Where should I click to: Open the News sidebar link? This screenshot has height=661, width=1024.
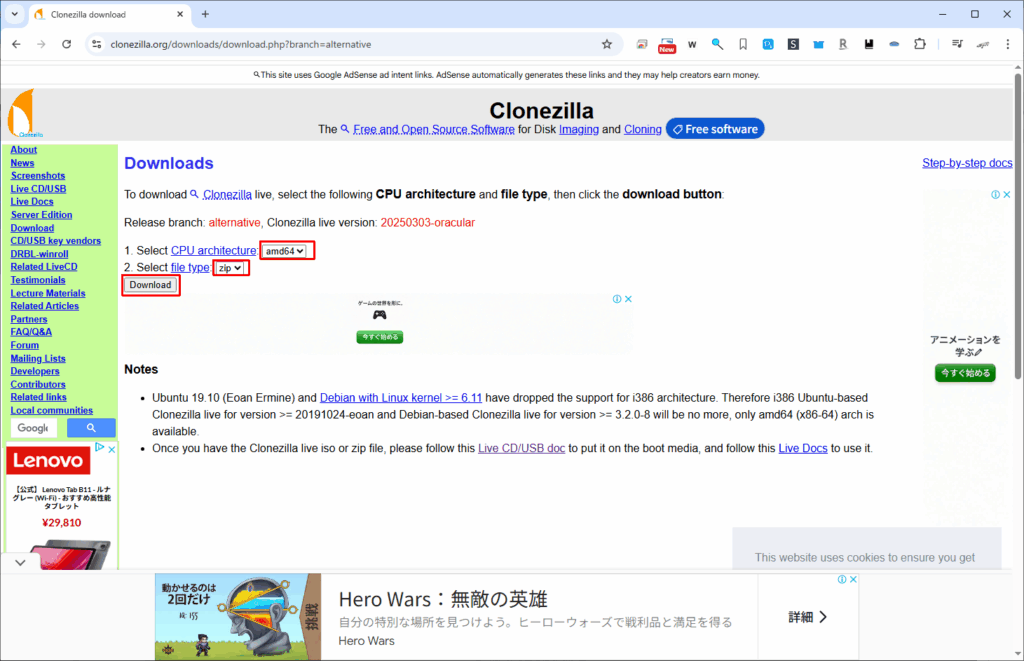pyautogui.click(x=22, y=163)
